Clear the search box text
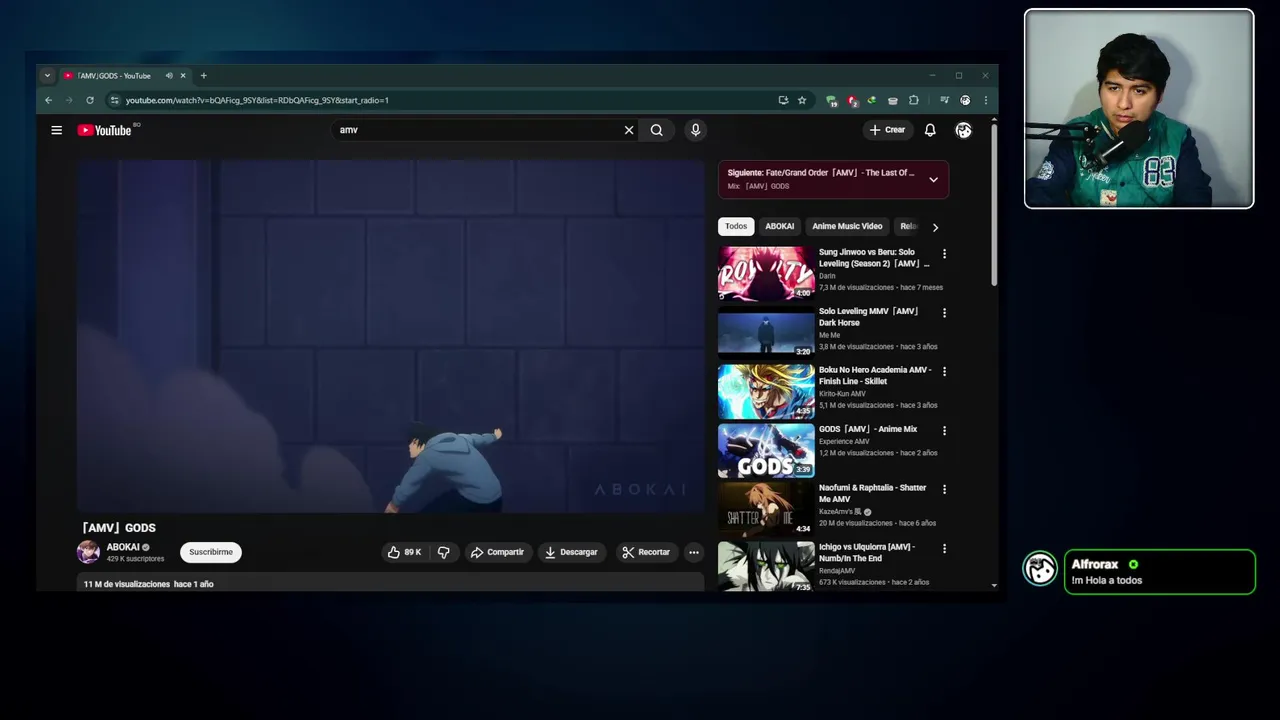 pos(629,130)
